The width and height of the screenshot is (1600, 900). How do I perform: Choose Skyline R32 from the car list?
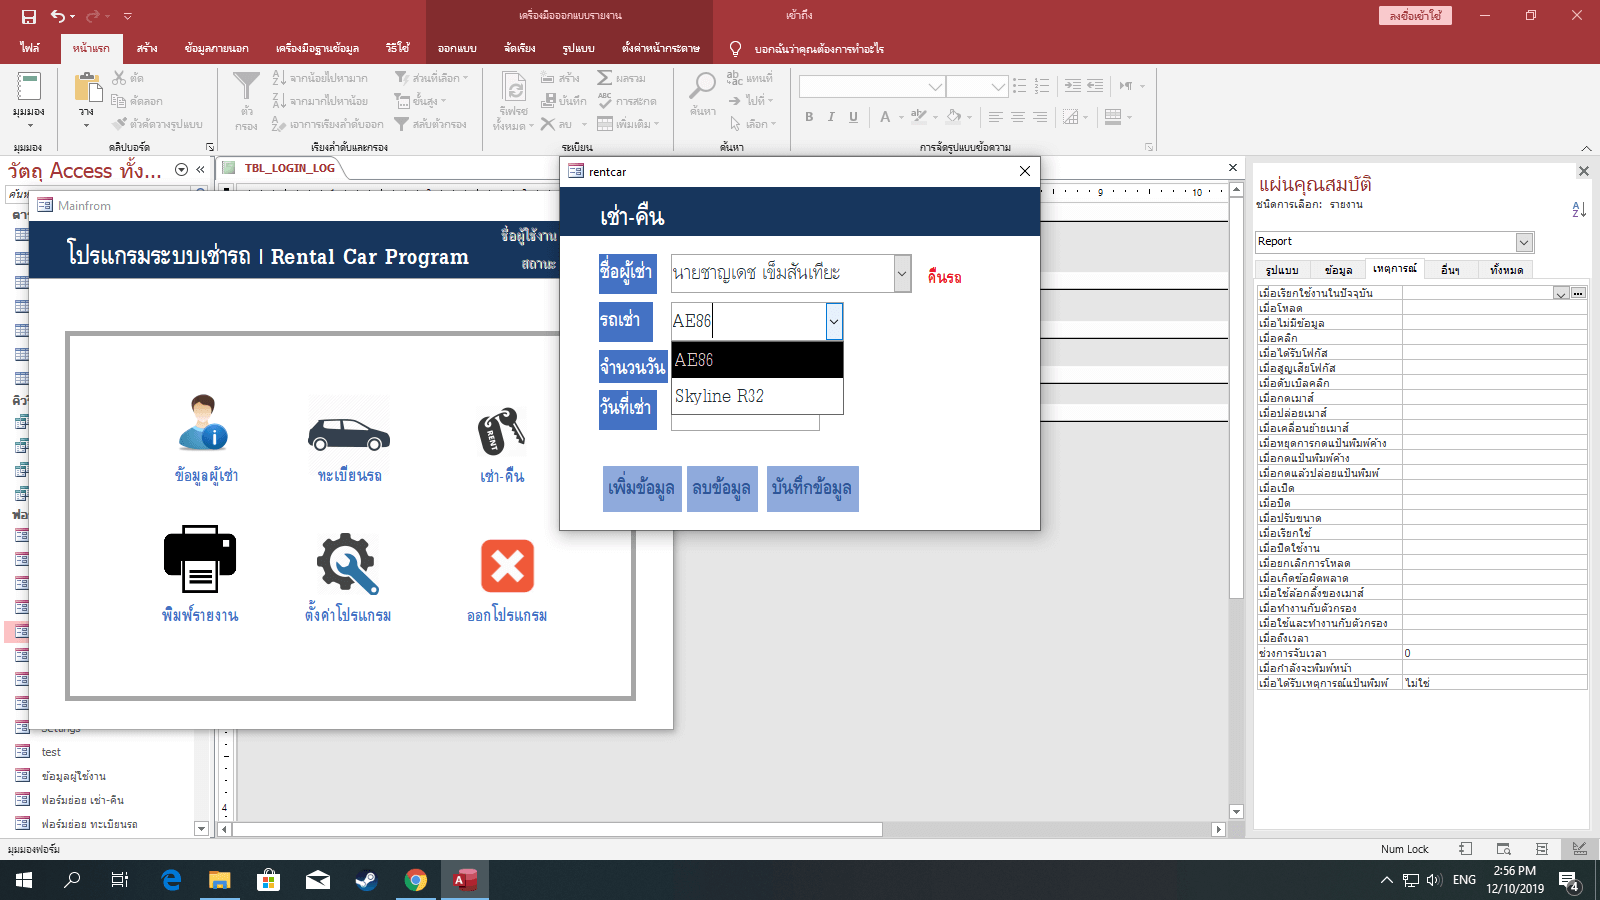coord(757,396)
